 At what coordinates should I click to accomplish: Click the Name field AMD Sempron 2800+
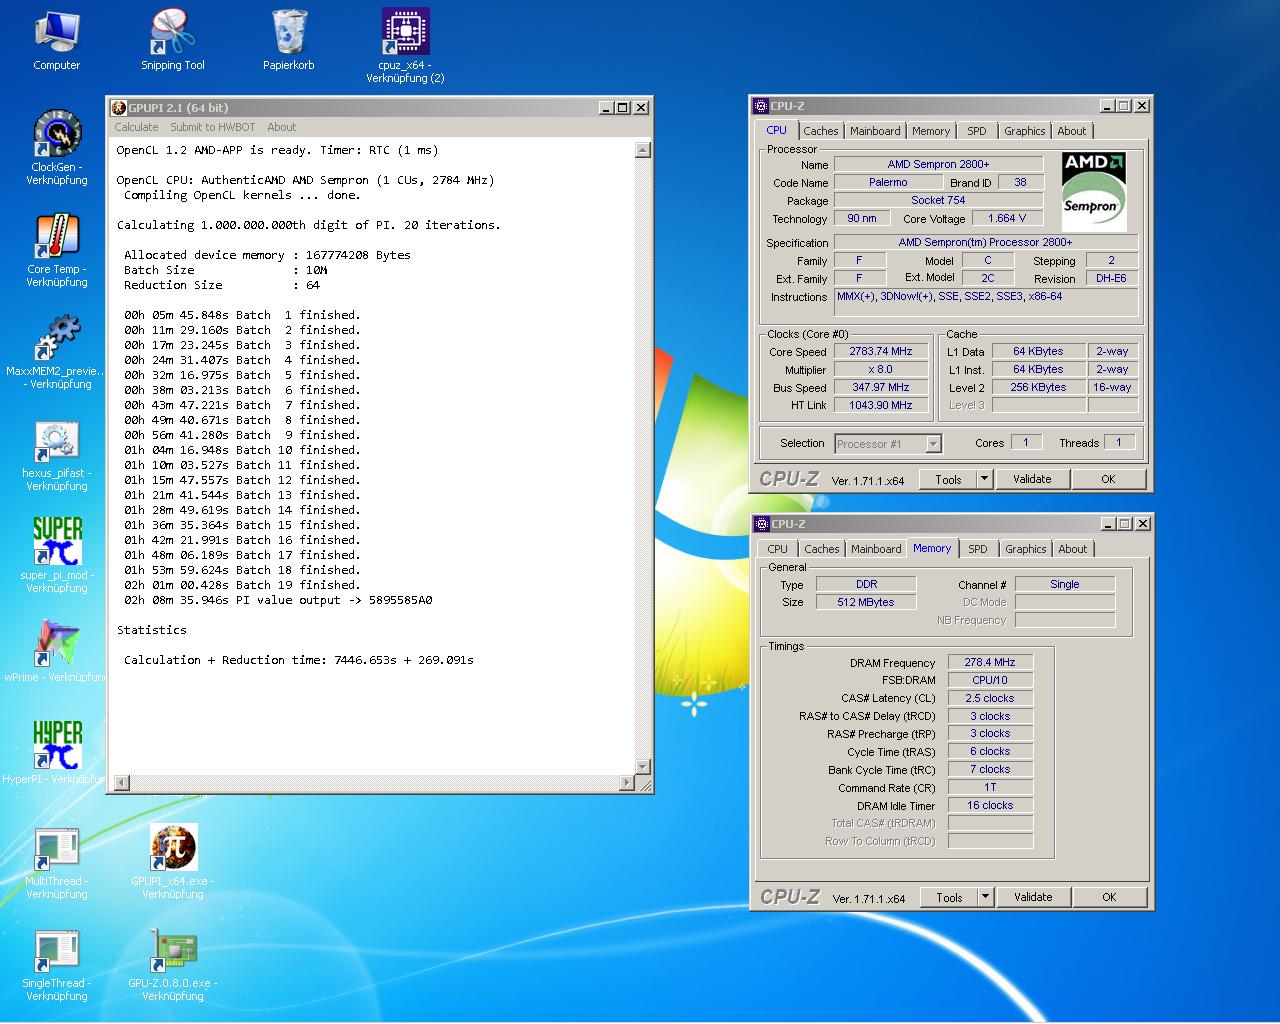click(938, 164)
